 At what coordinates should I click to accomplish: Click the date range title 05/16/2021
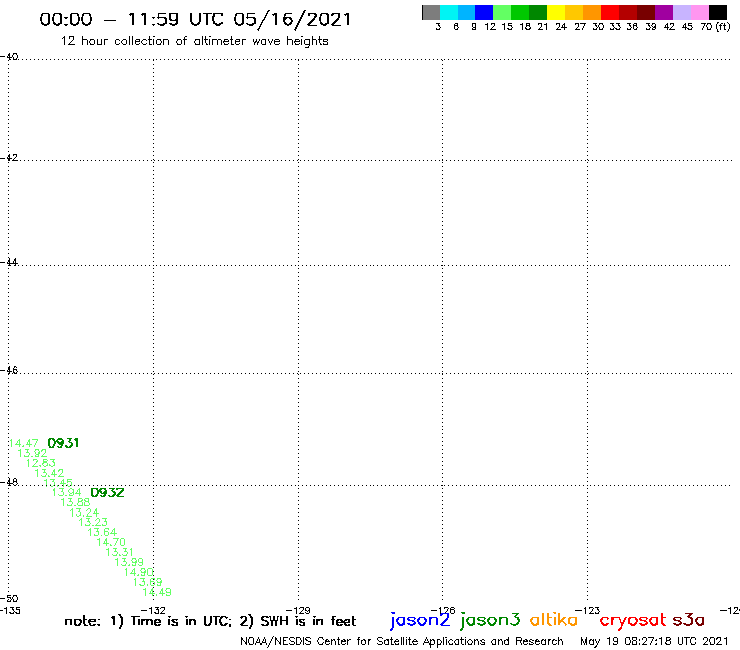coord(195,19)
